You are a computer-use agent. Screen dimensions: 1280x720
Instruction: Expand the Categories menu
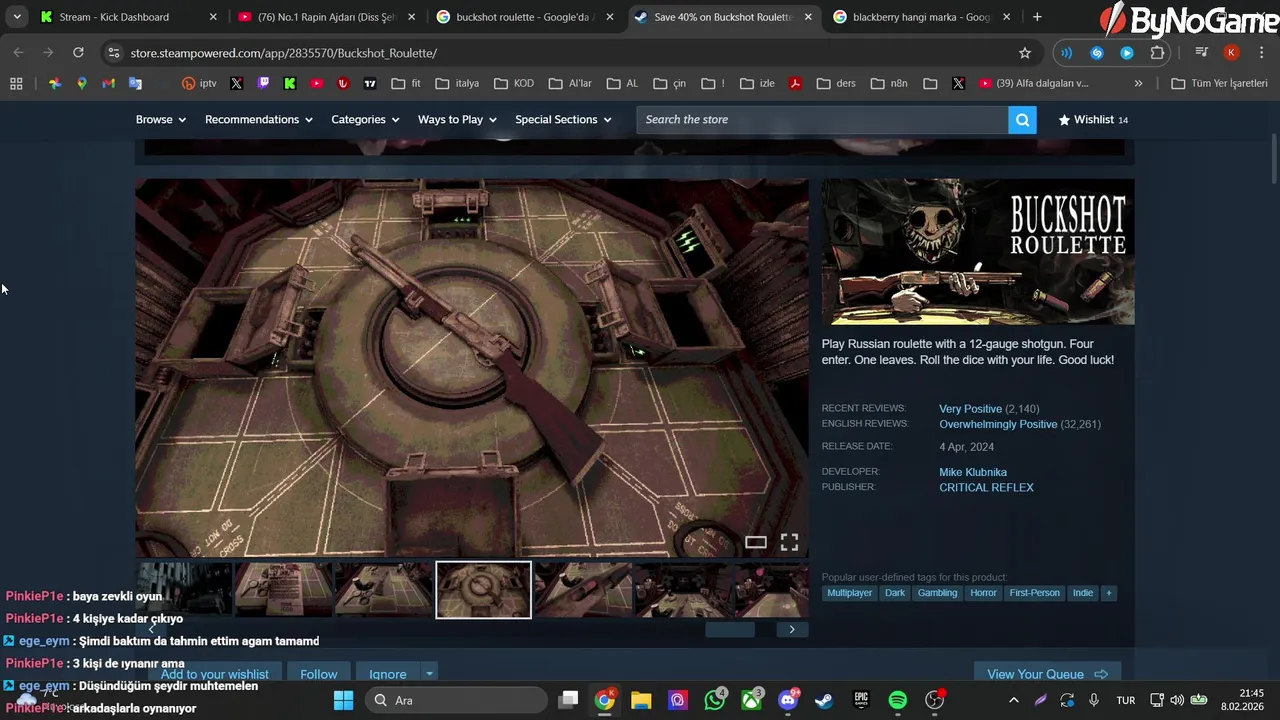click(365, 120)
